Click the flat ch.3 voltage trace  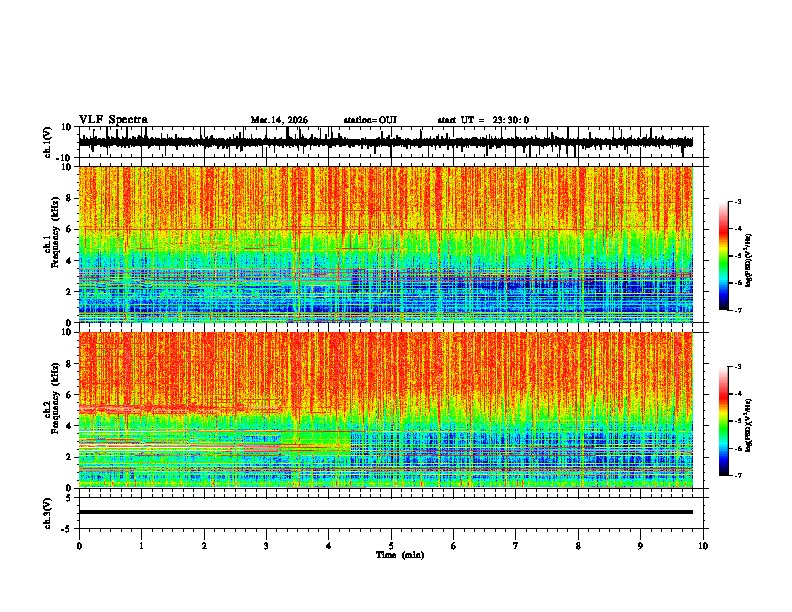click(385, 512)
